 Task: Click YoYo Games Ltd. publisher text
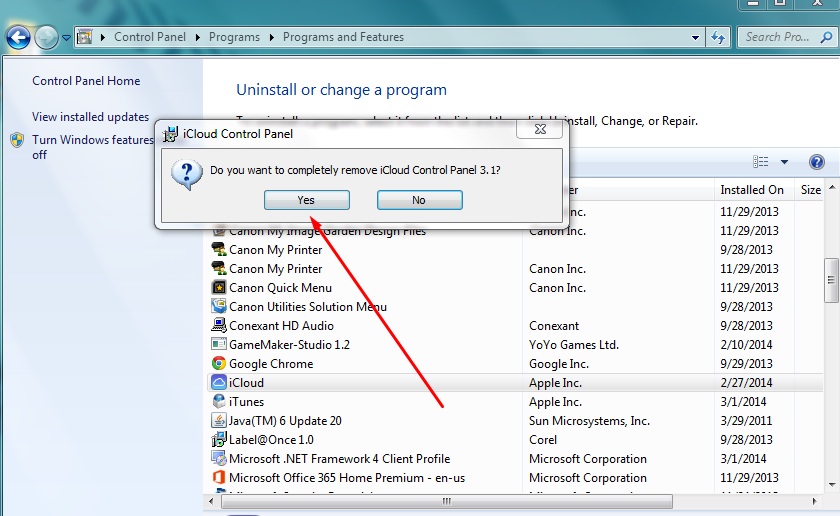[574, 345]
